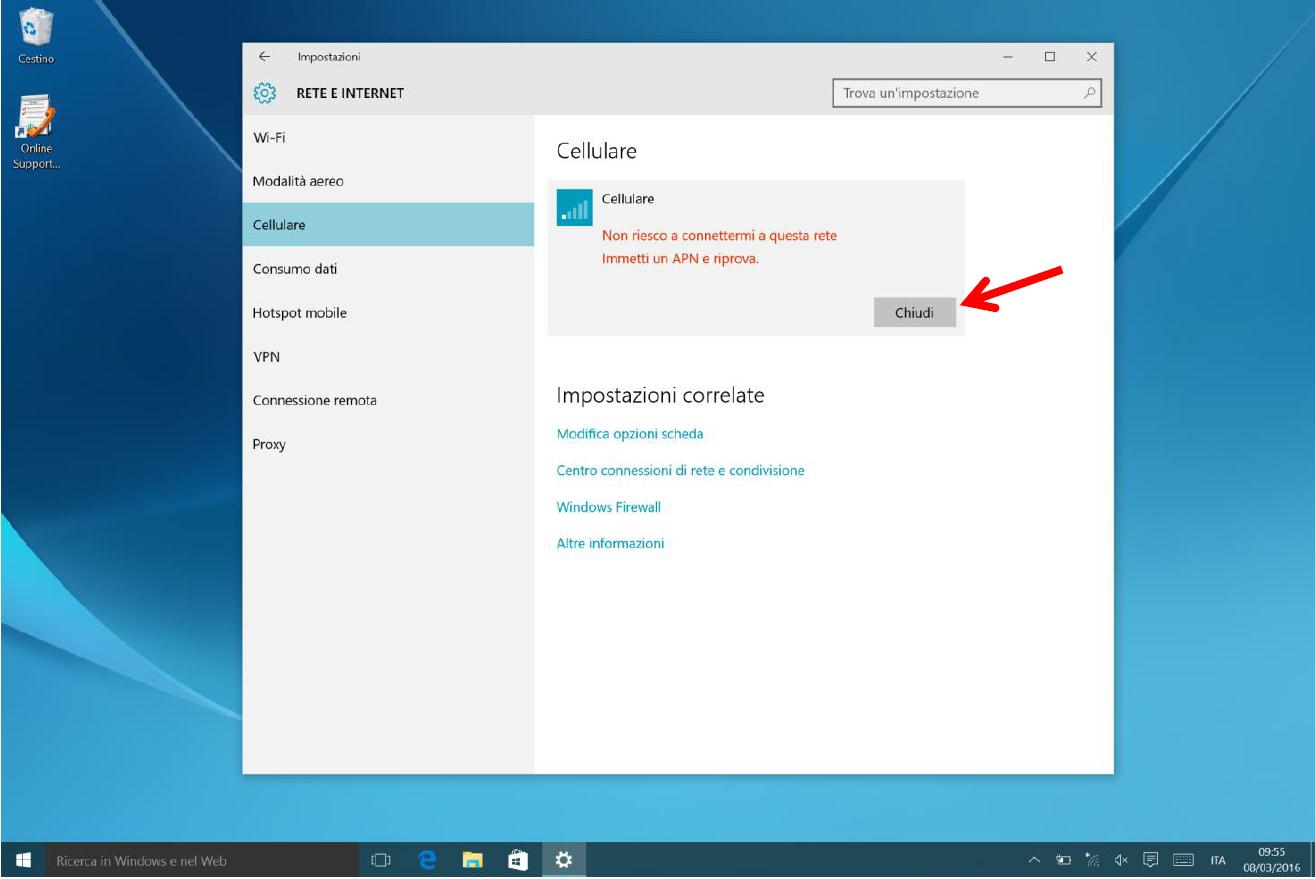This screenshot has width=1315, height=879.
Task: Open File Explorer from the taskbar
Action: coord(472,860)
